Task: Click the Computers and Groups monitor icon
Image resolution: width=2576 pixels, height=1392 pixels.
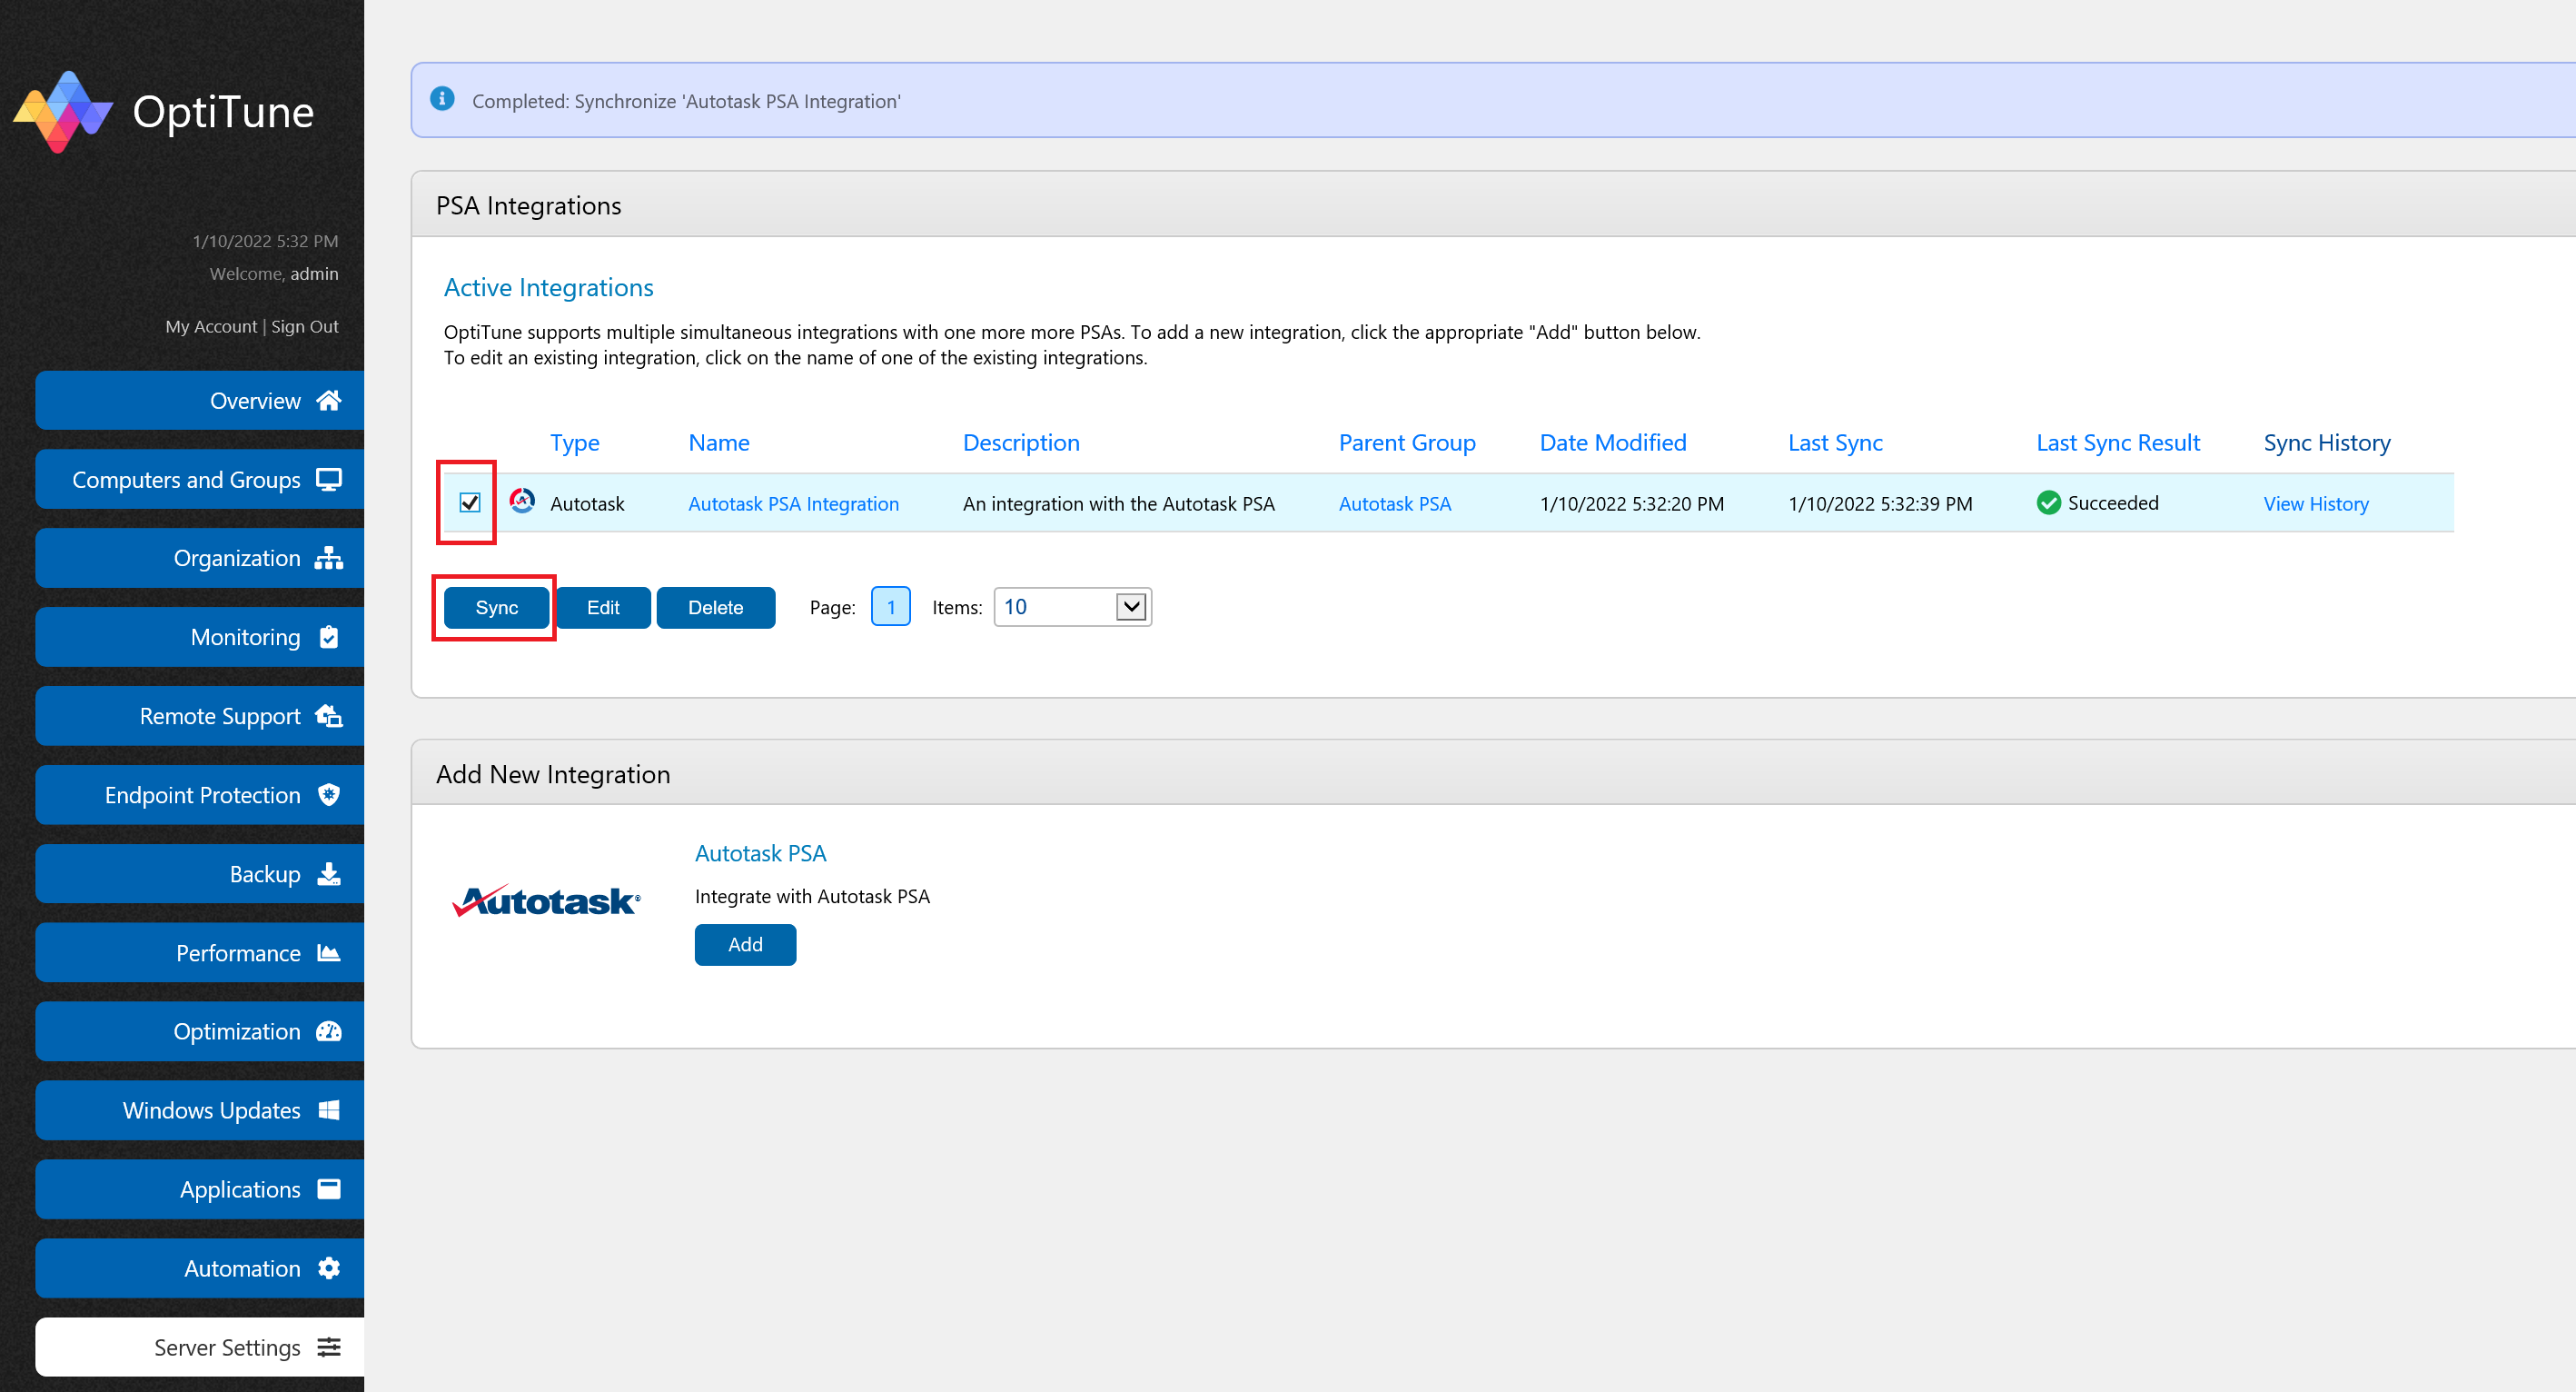Action: click(329, 479)
